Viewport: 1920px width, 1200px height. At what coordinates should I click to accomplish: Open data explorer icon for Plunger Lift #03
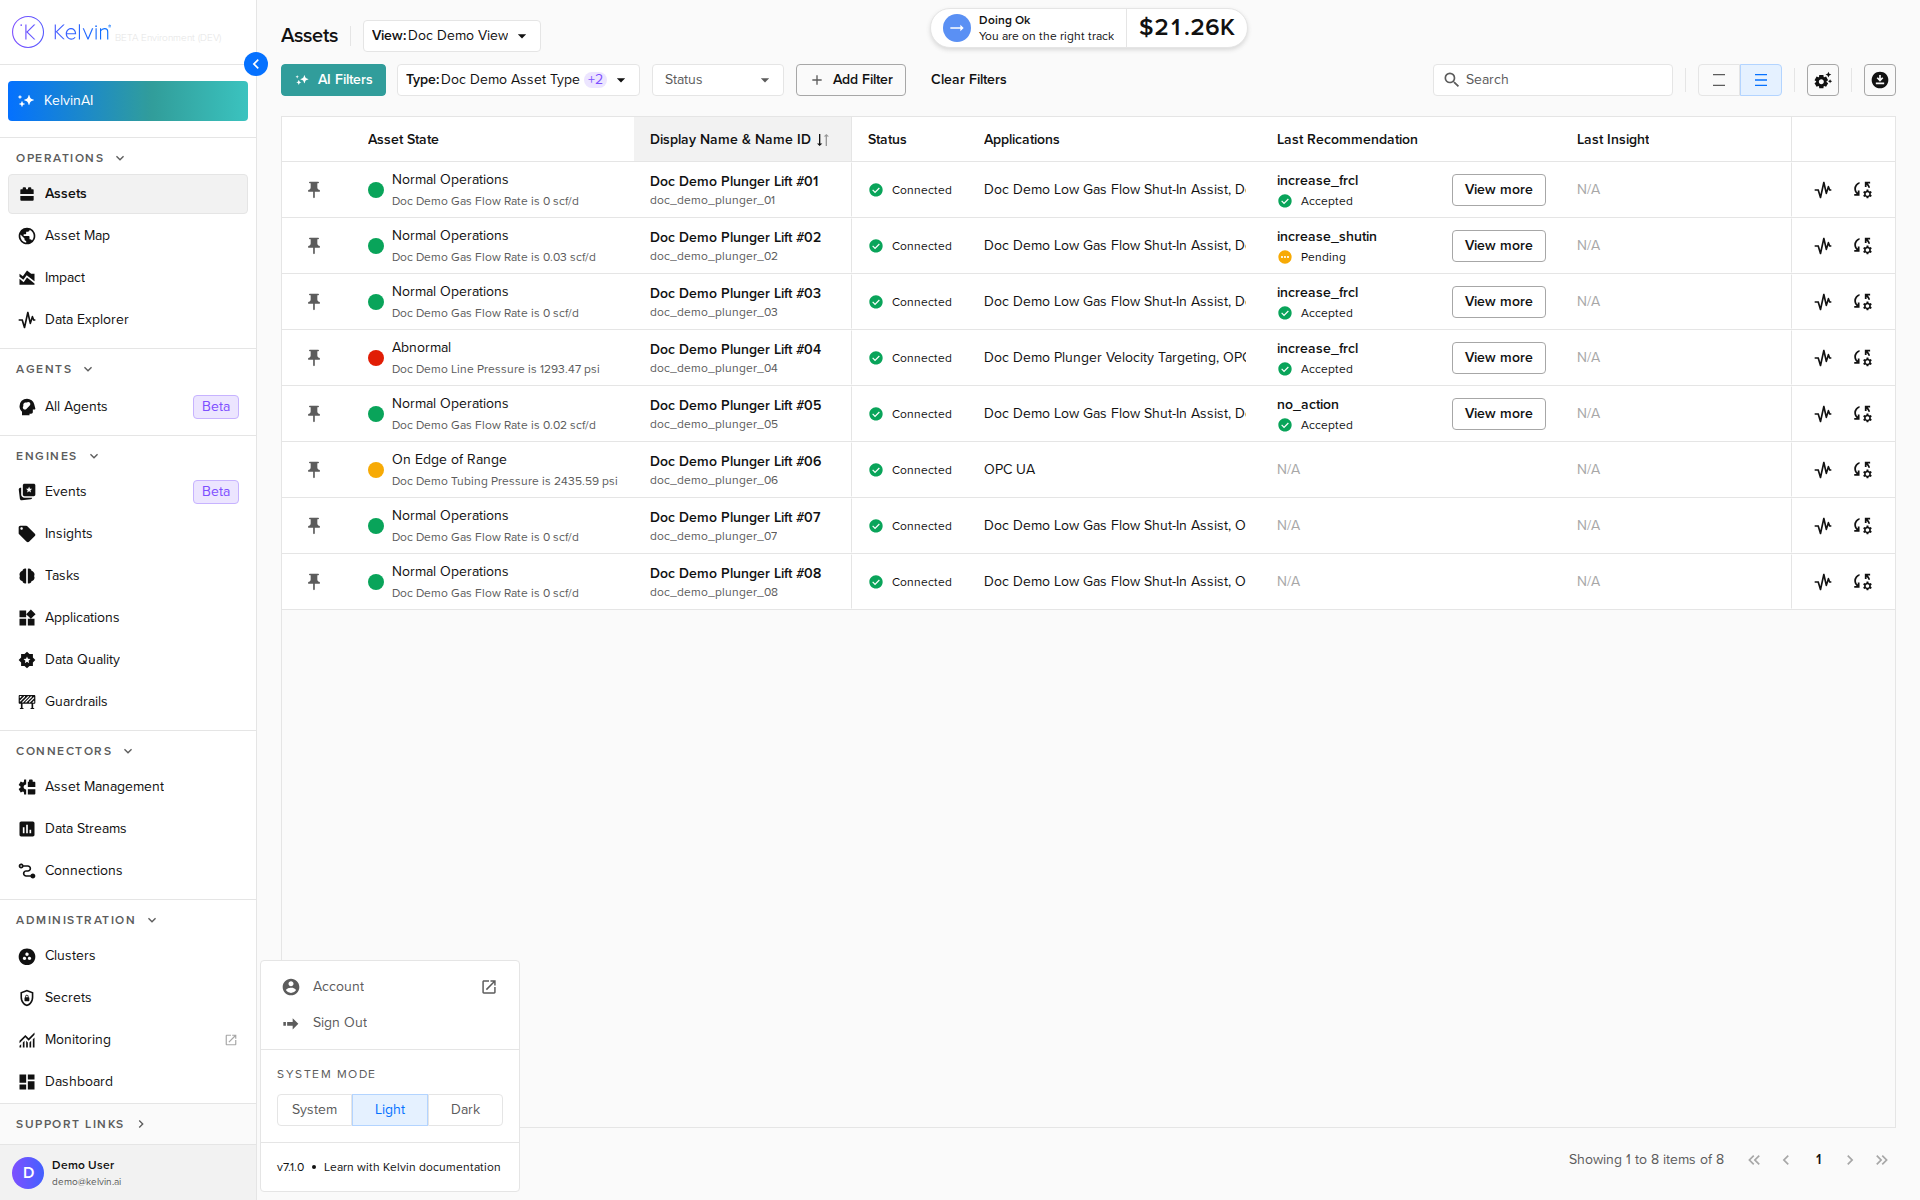(x=1823, y=301)
